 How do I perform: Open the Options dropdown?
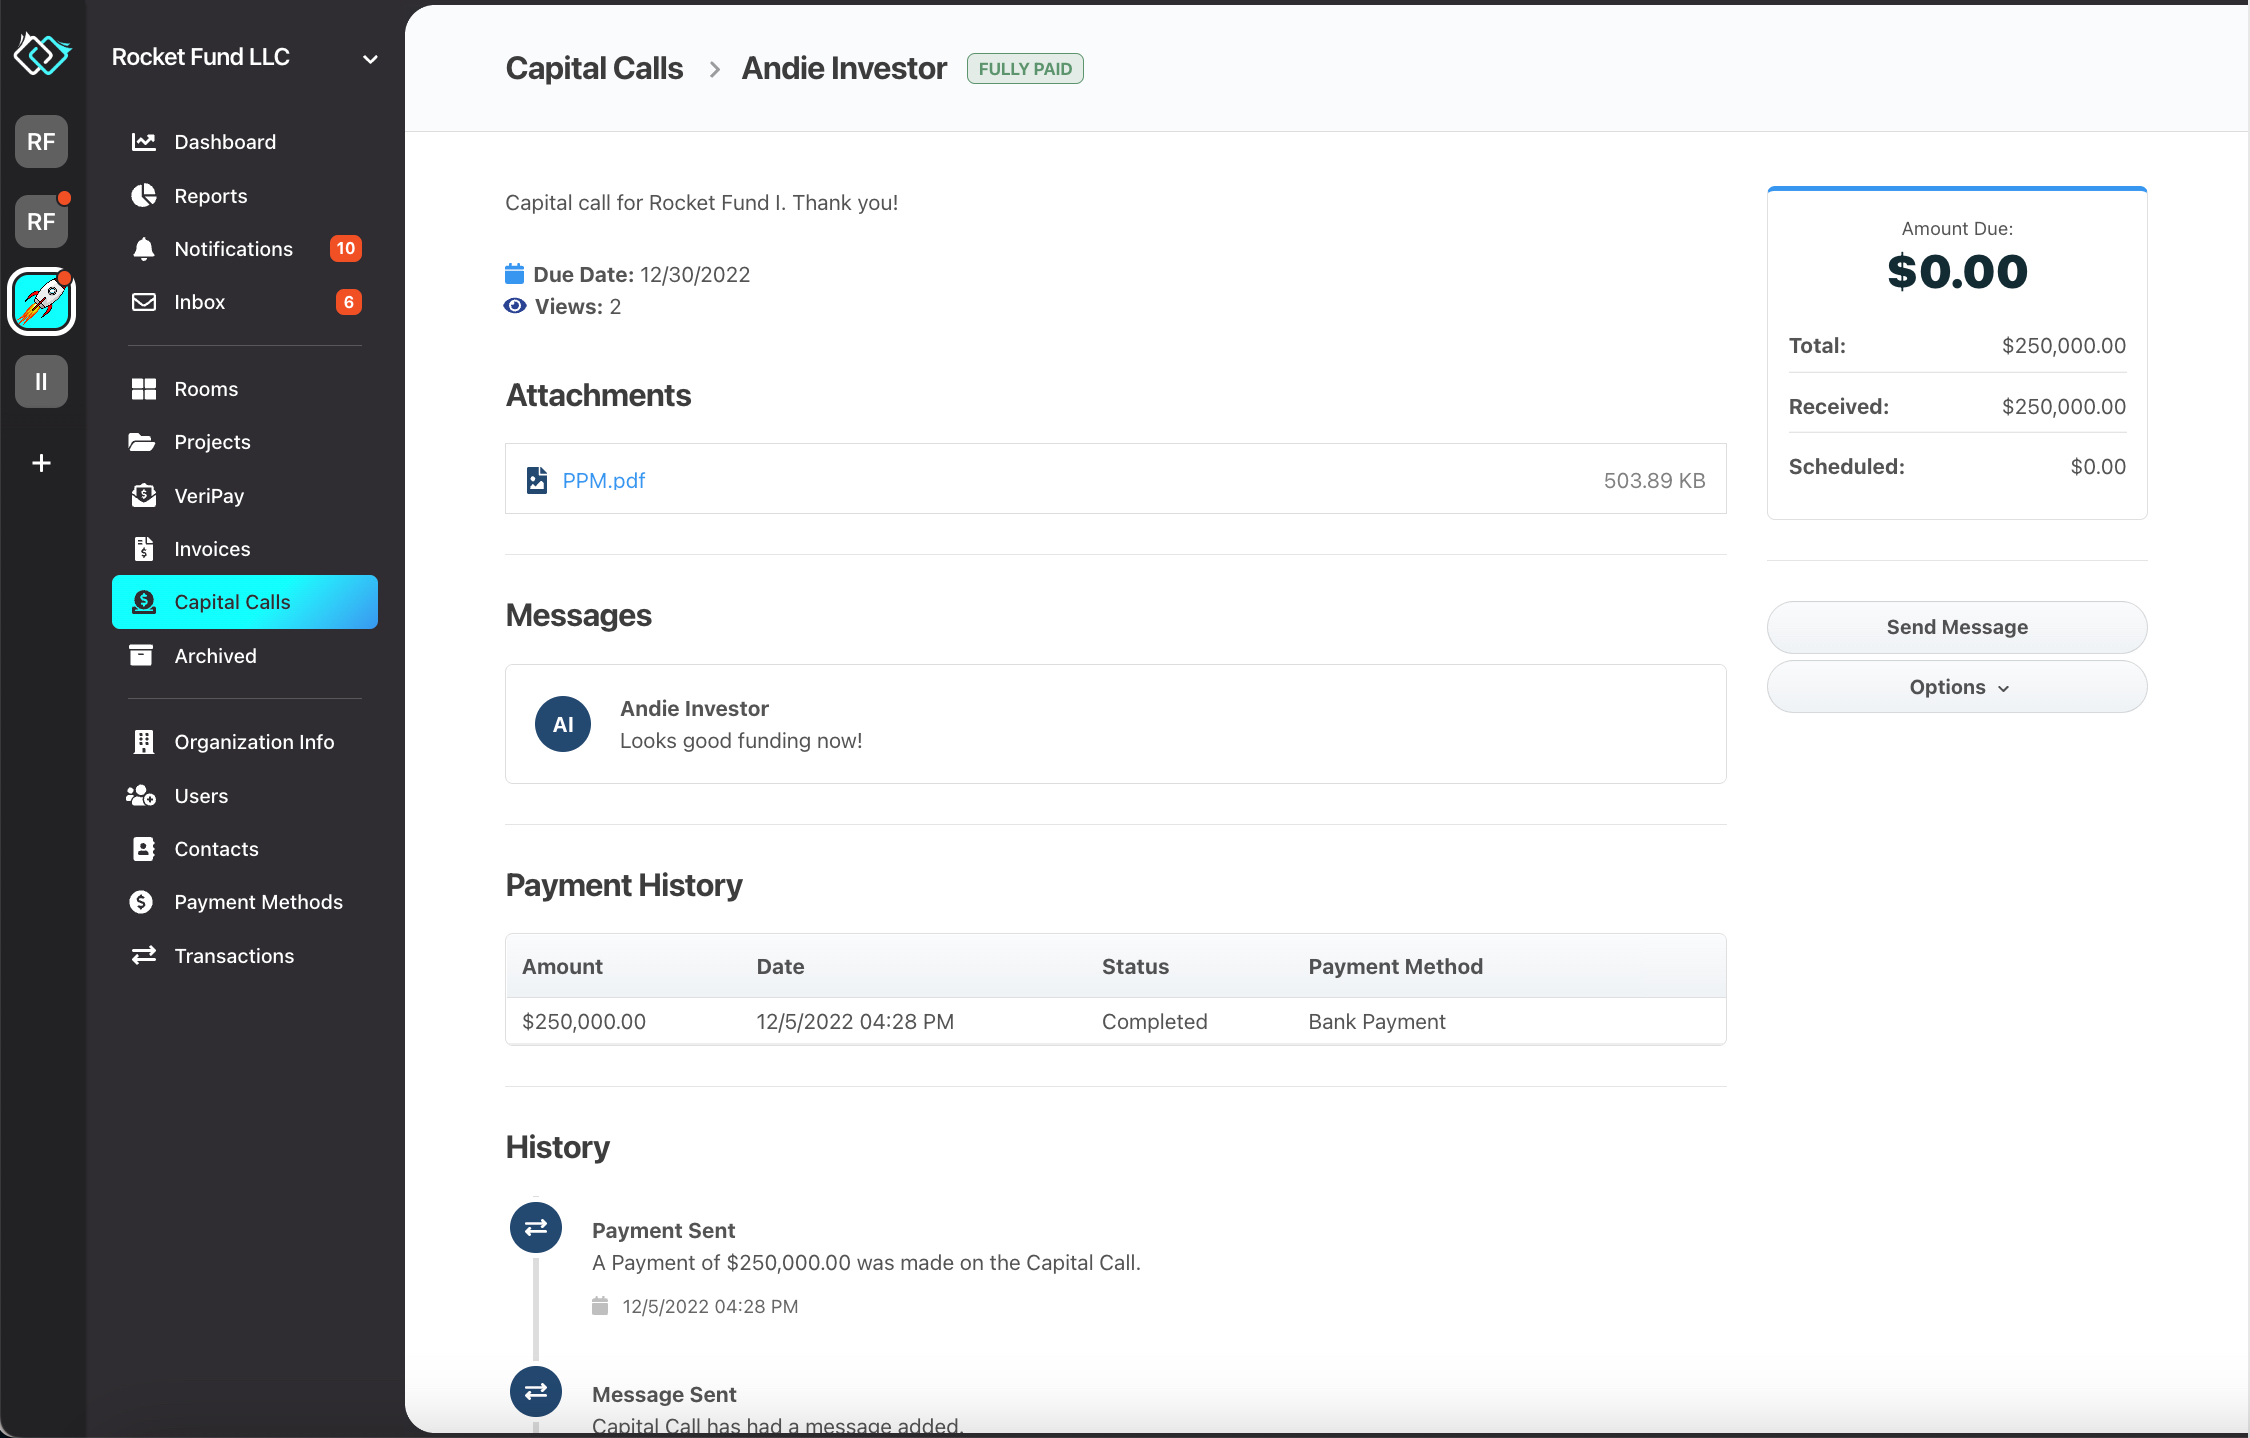(1955, 687)
